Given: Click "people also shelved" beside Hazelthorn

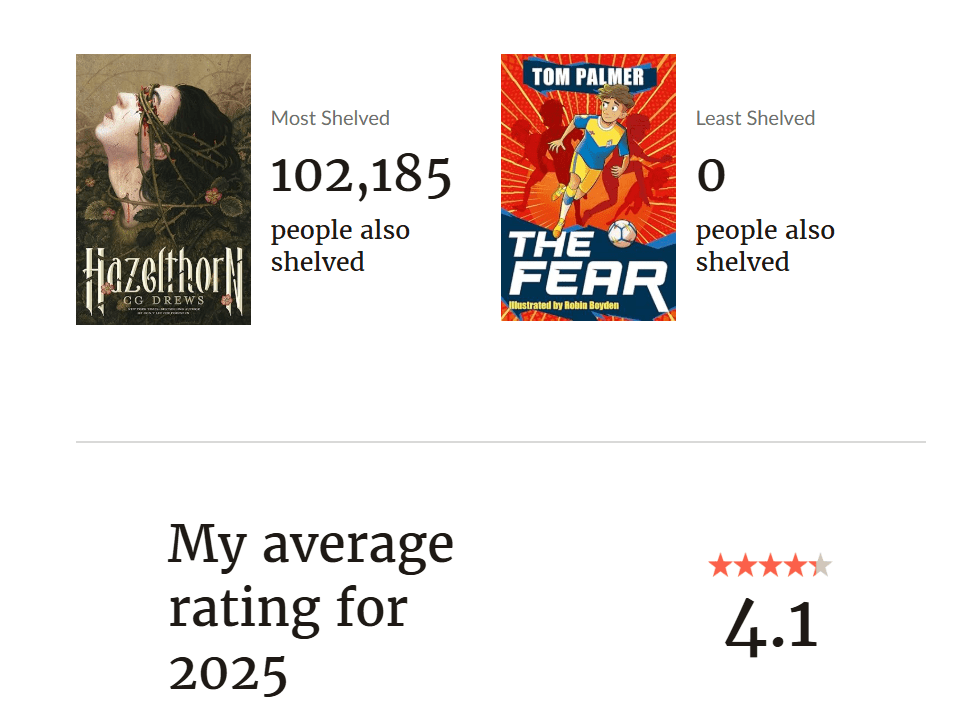Looking at the screenshot, I should coord(340,246).
